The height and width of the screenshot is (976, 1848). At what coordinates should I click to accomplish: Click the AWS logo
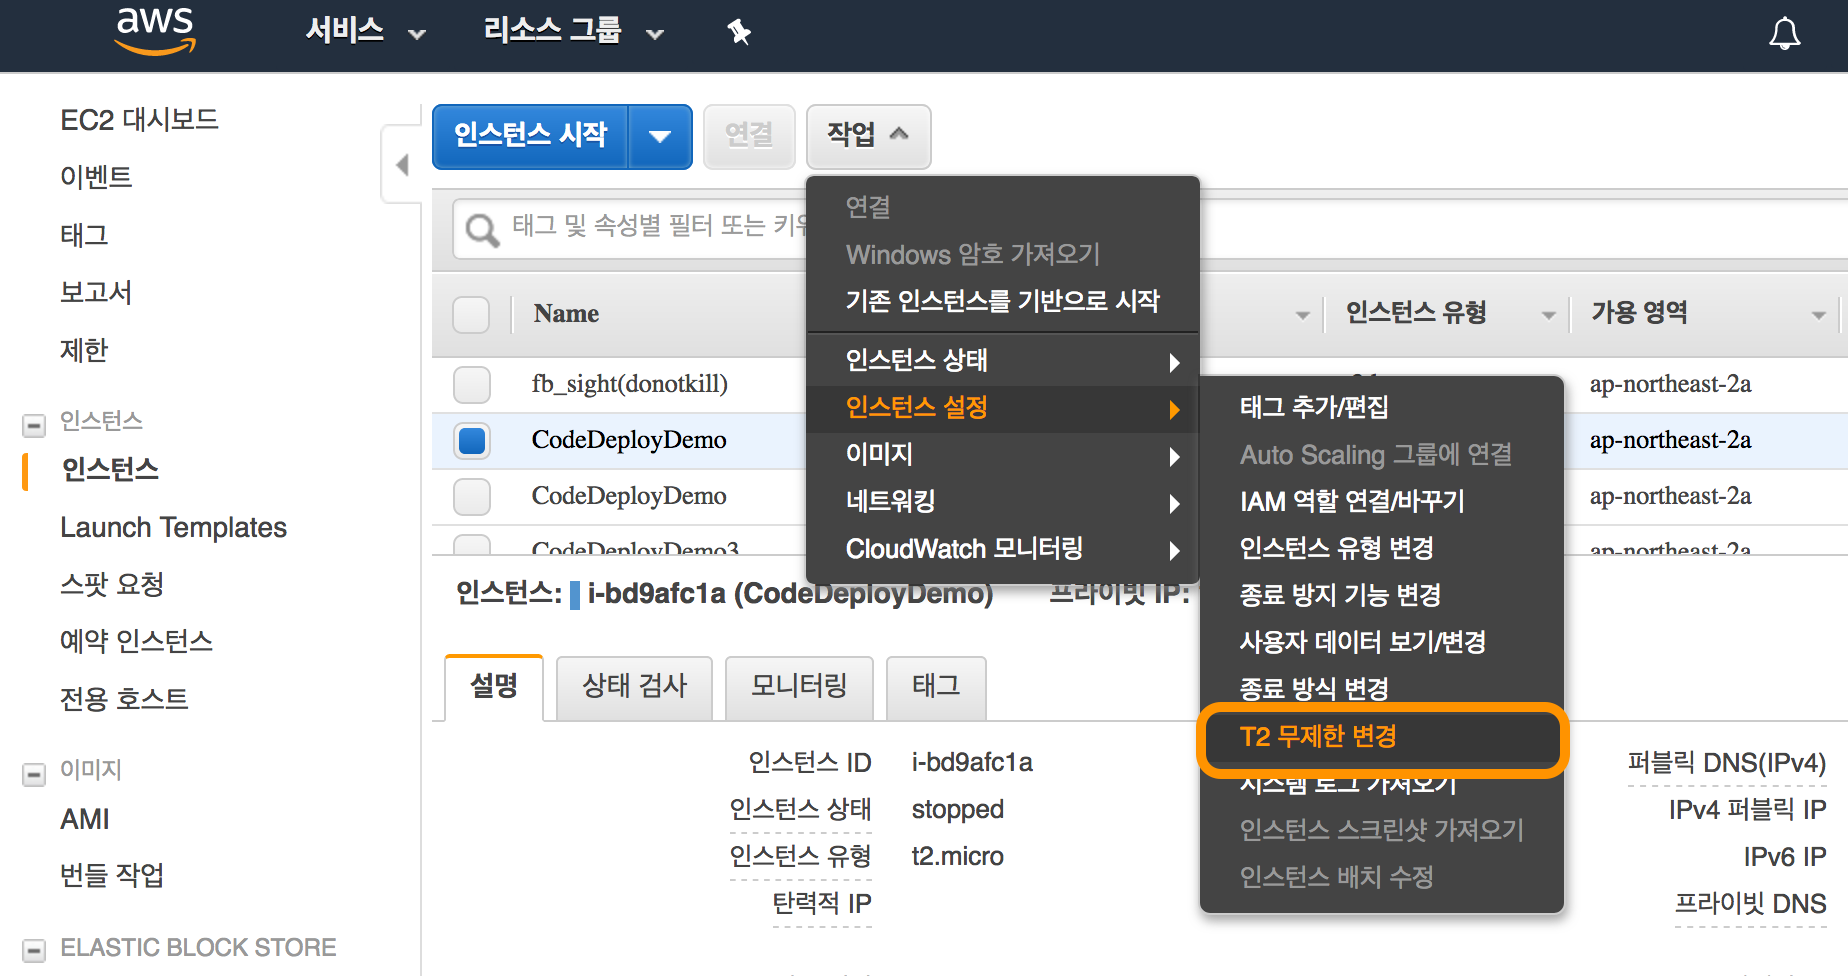coord(155,30)
